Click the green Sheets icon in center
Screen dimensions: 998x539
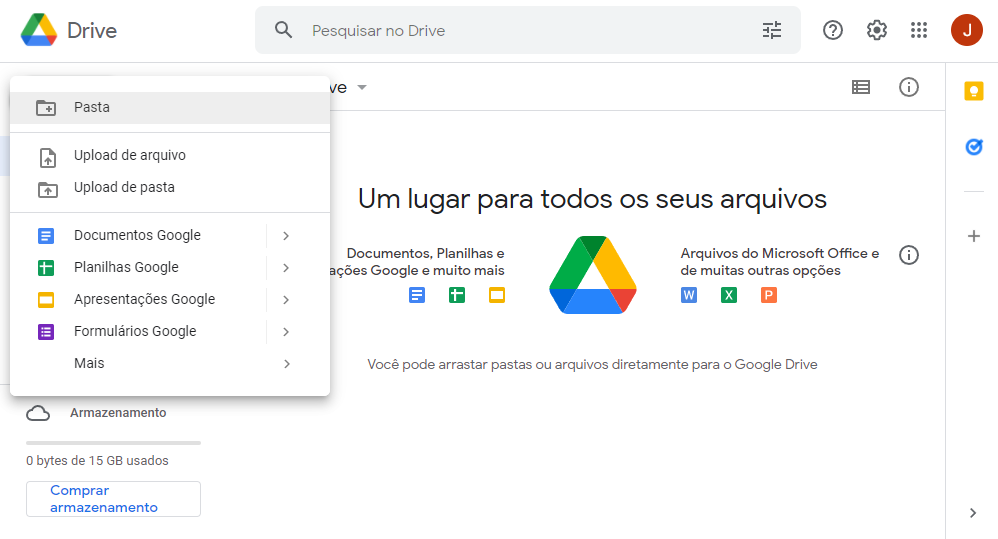(457, 295)
